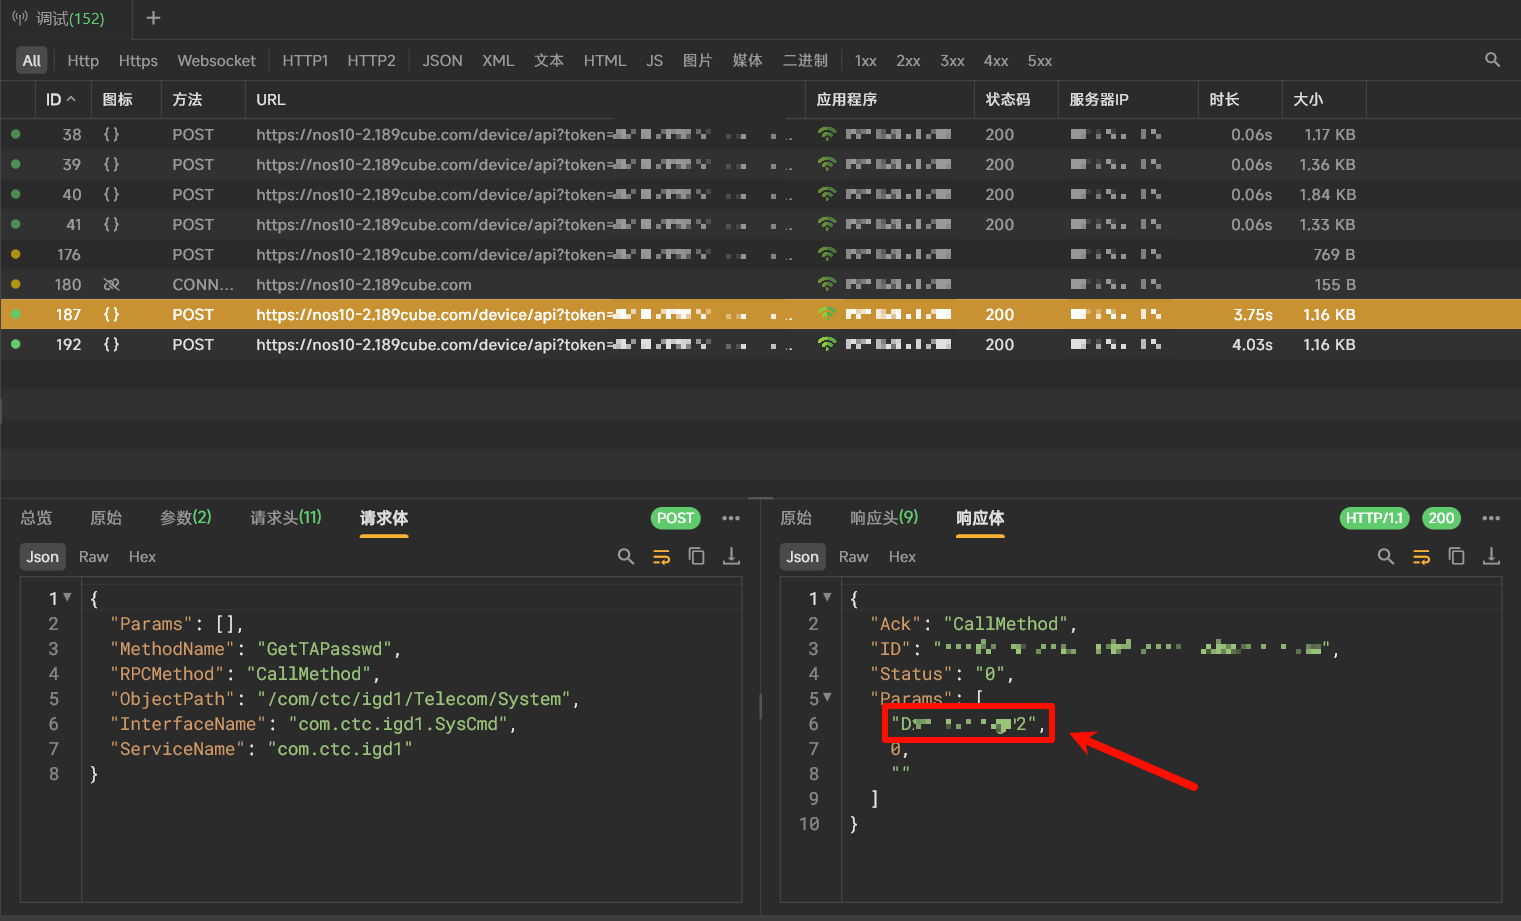The image size is (1521, 921).
Task: Open the 响应体 response body tab
Action: 980,518
